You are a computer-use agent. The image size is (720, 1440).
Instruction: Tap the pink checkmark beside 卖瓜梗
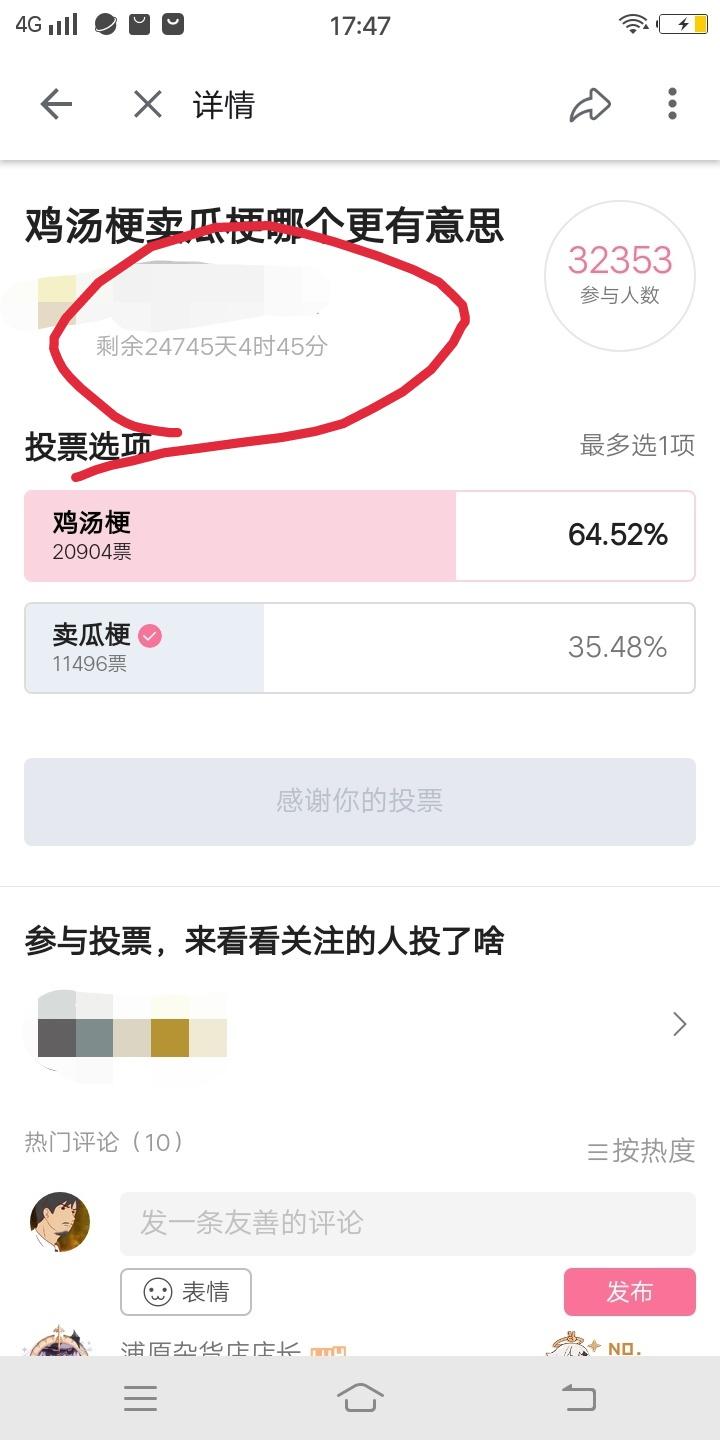tap(150, 635)
